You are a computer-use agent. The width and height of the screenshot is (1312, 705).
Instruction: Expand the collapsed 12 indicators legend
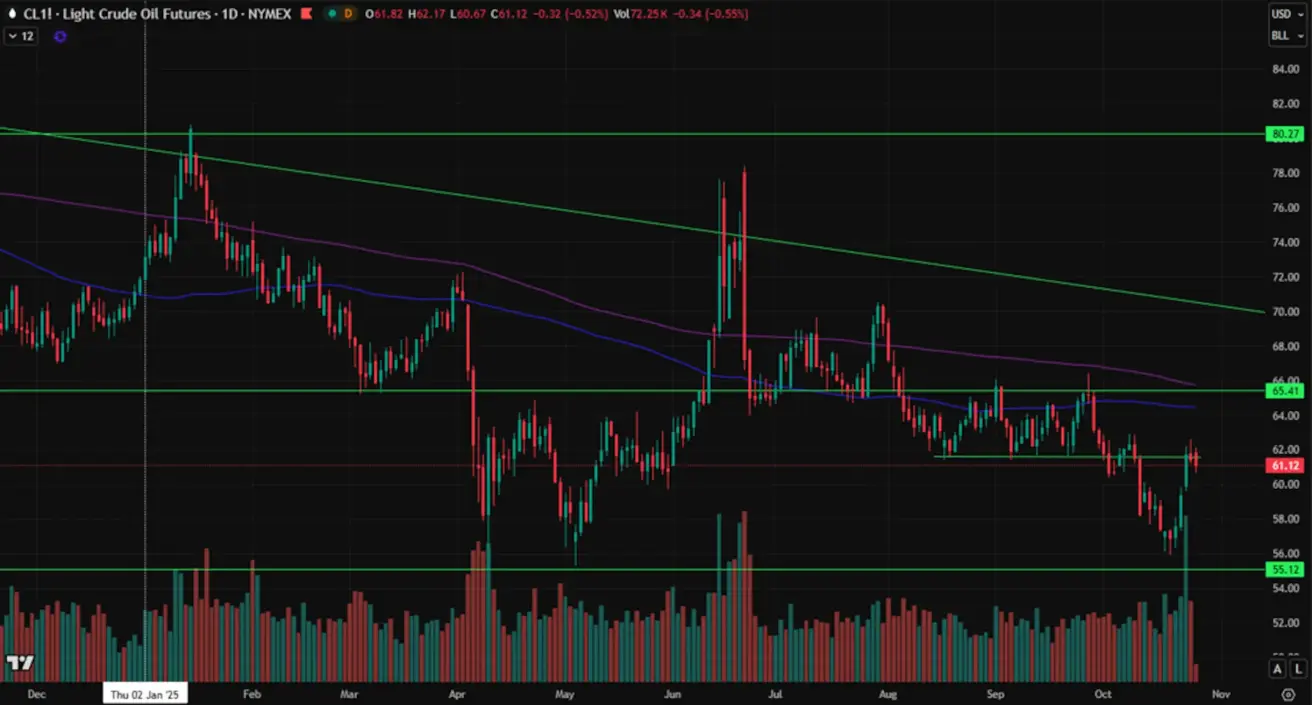tap(20, 36)
